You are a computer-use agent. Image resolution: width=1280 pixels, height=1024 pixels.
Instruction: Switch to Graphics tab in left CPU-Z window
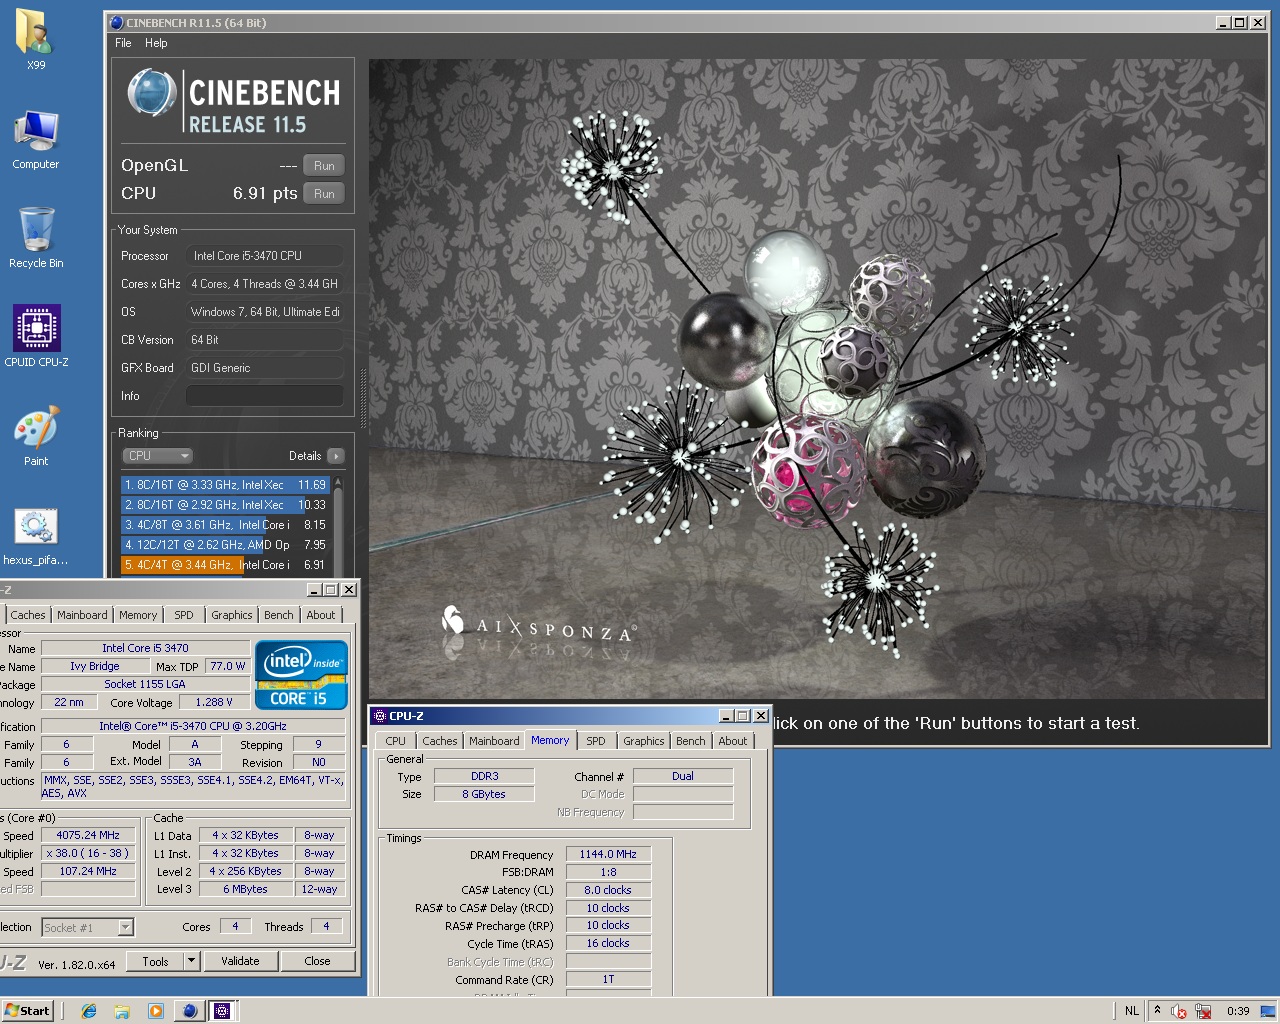coord(232,615)
